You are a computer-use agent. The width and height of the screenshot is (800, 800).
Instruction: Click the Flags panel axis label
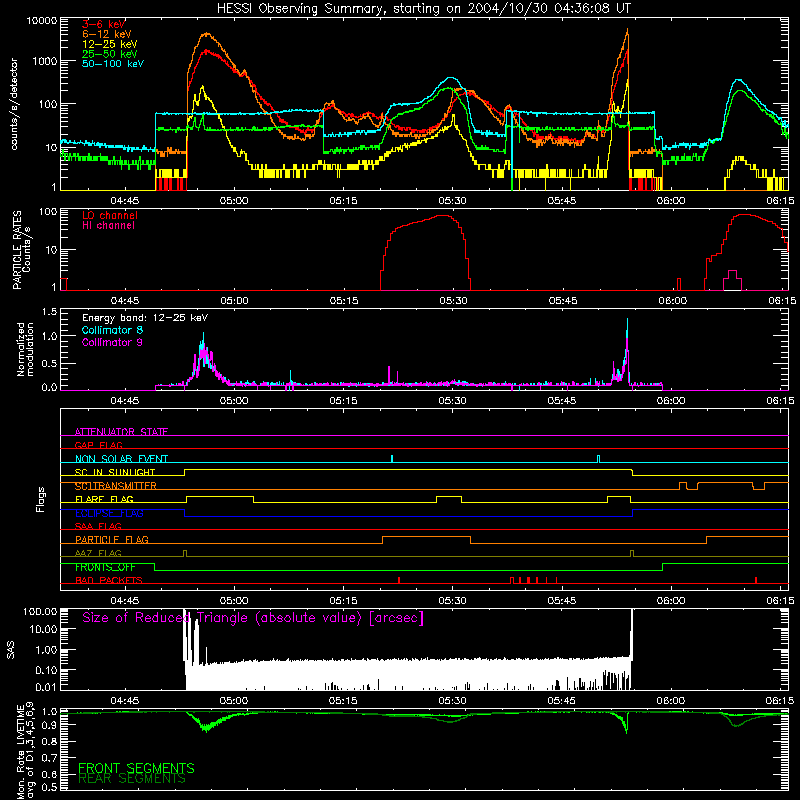tap(41, 499)
